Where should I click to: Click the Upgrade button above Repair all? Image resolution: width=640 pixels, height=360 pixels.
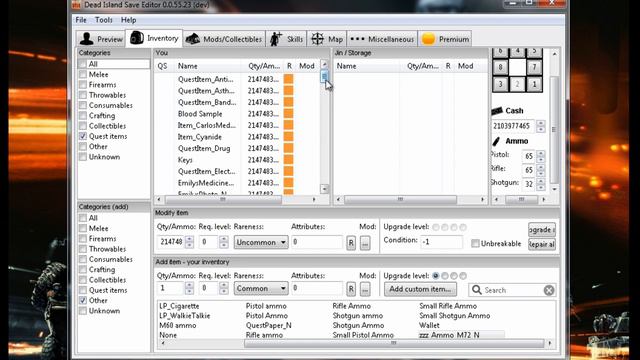point(542,229)
